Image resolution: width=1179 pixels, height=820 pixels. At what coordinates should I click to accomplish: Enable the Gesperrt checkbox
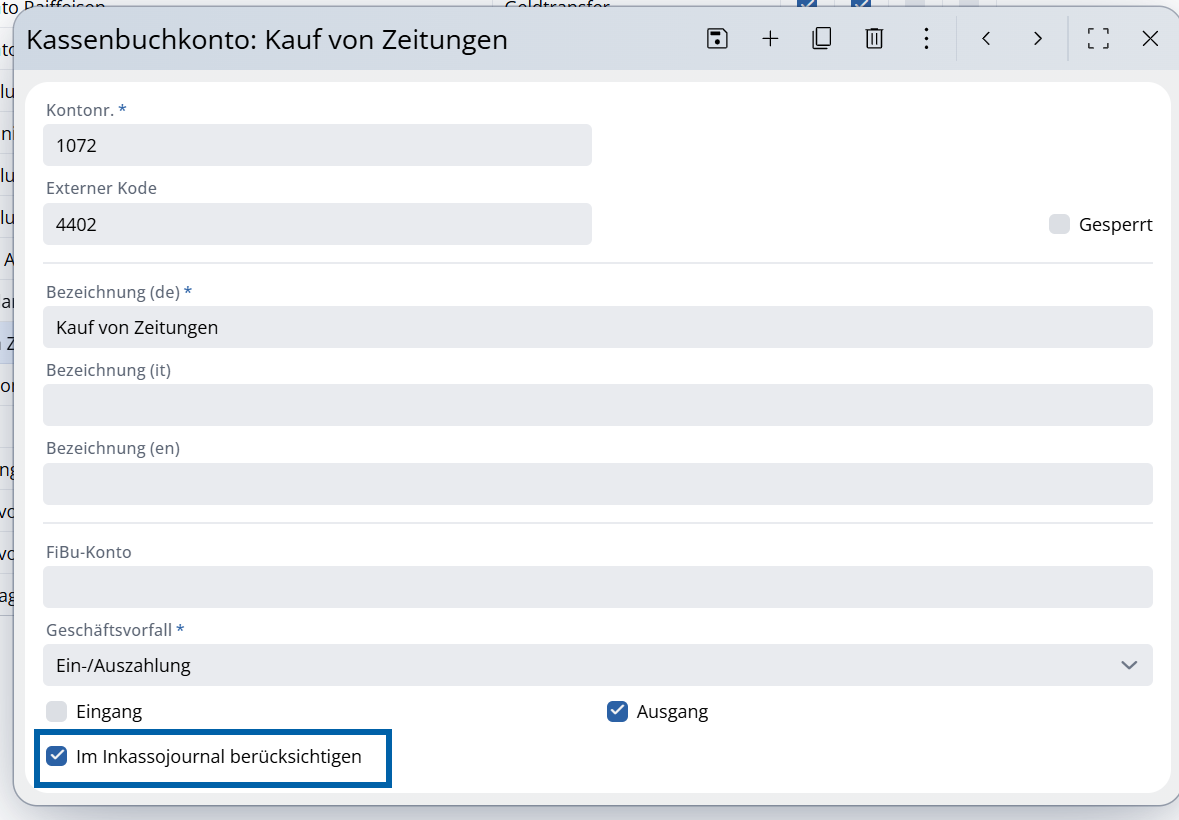pos(1059,224)
